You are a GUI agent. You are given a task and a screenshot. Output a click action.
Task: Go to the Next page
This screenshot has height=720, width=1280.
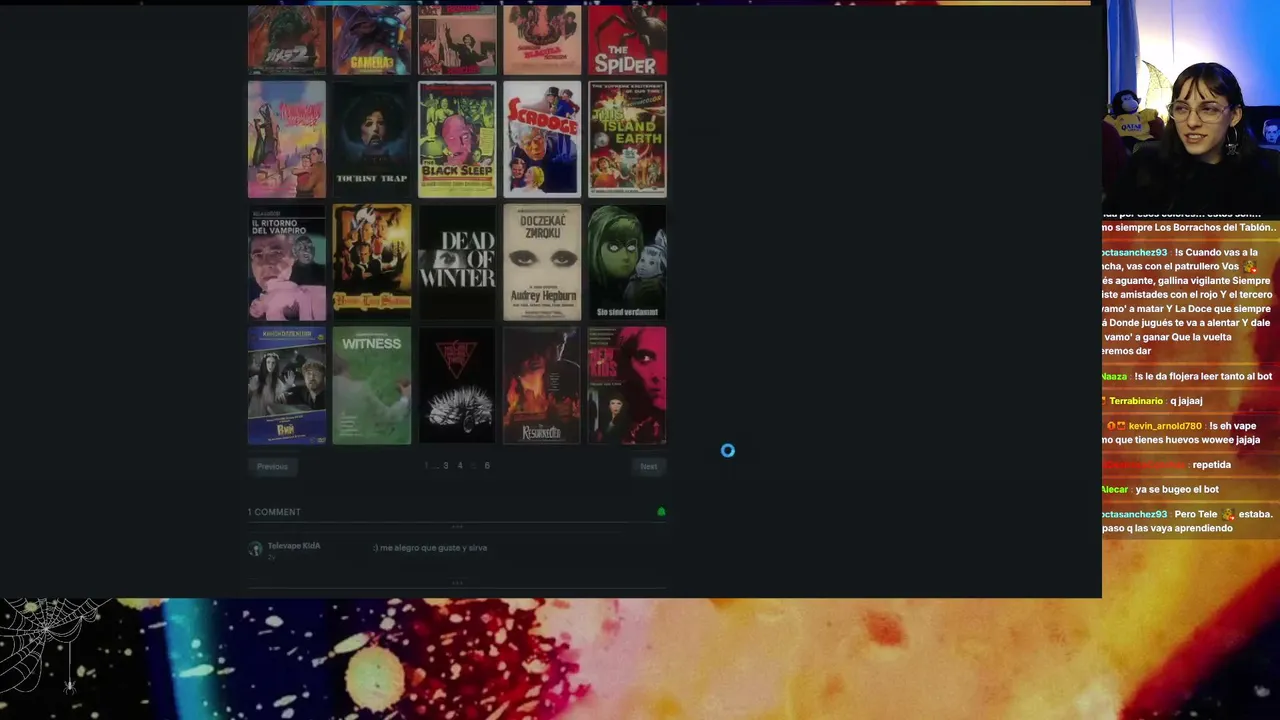649,466
